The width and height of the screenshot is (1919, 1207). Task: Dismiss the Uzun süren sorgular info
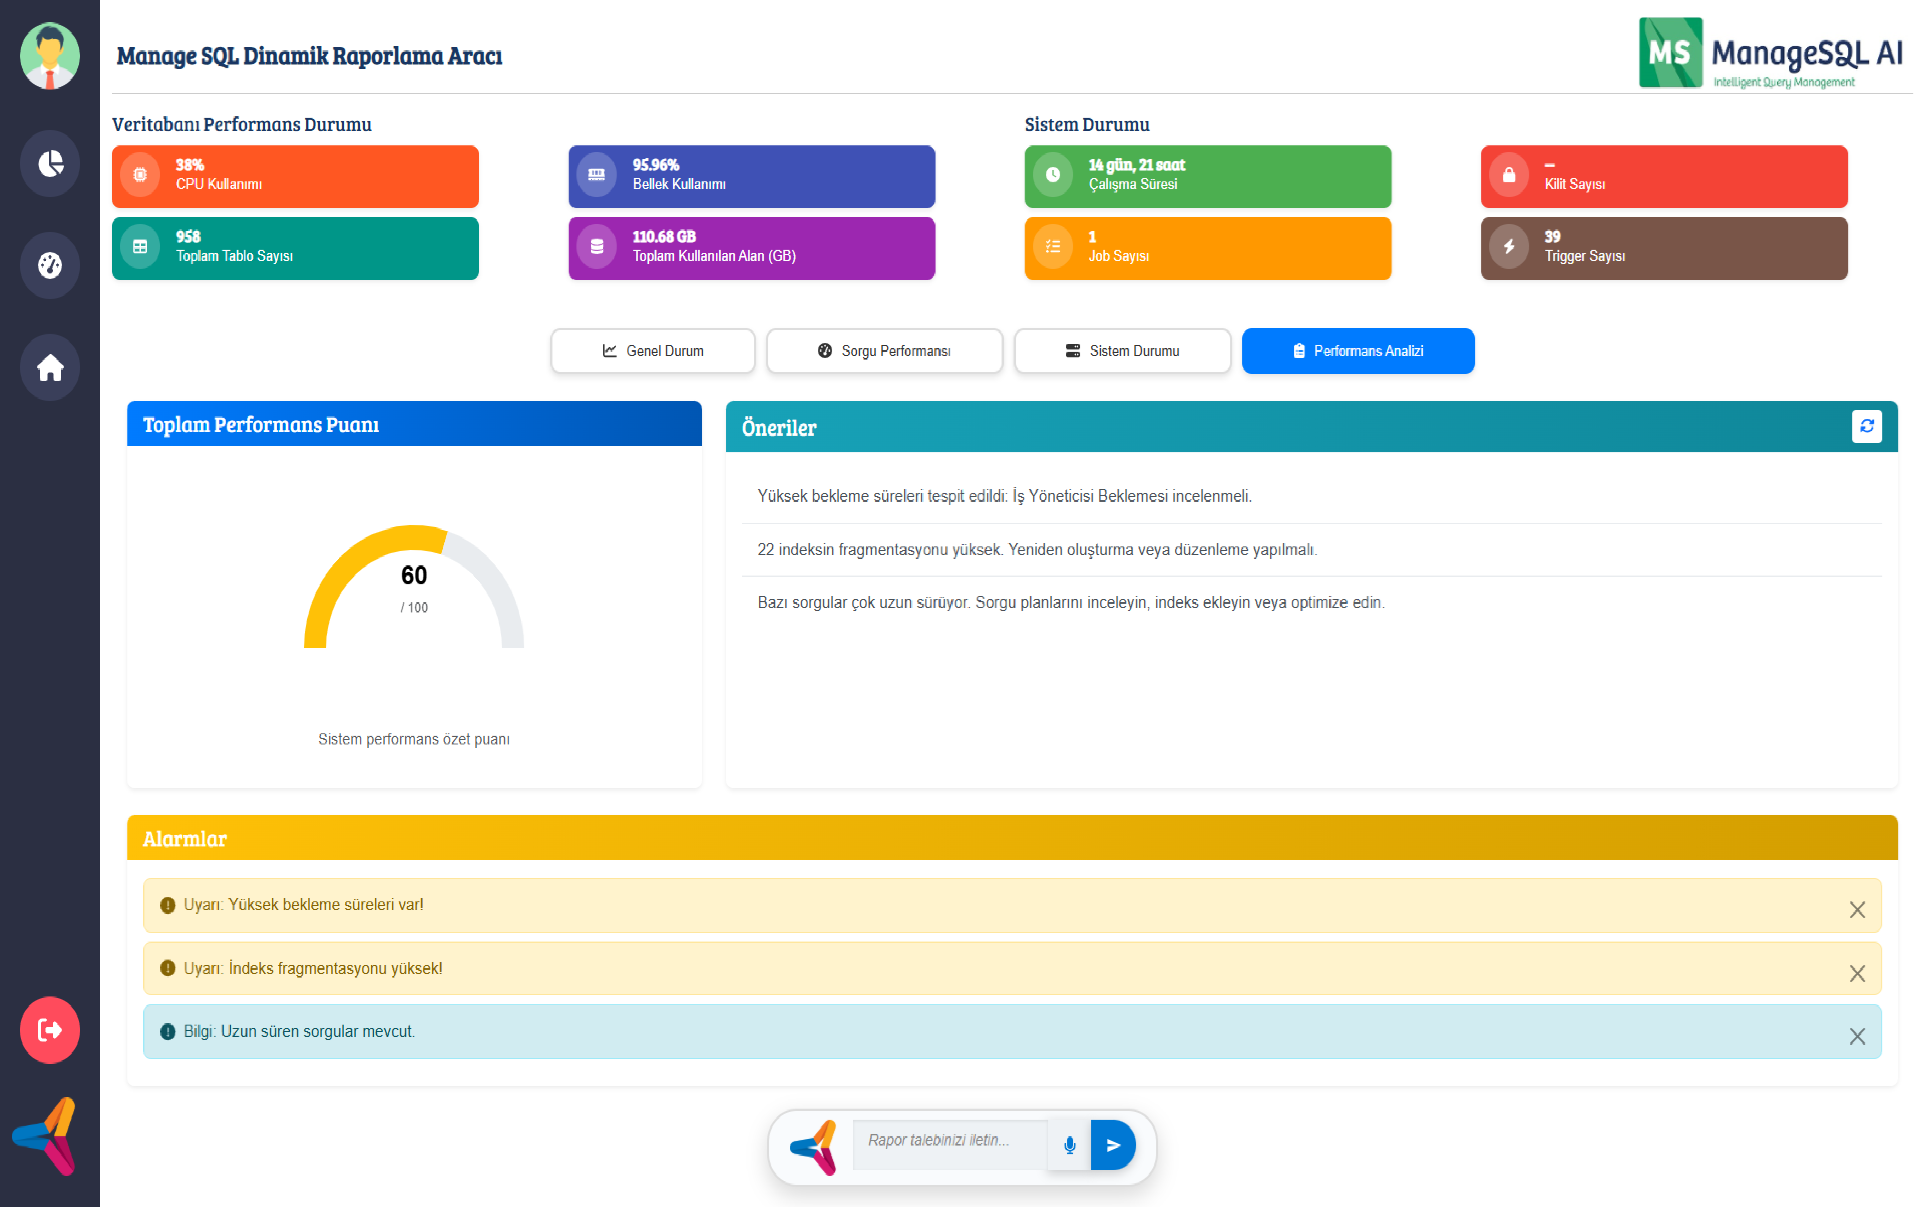click(1857, 1036)
